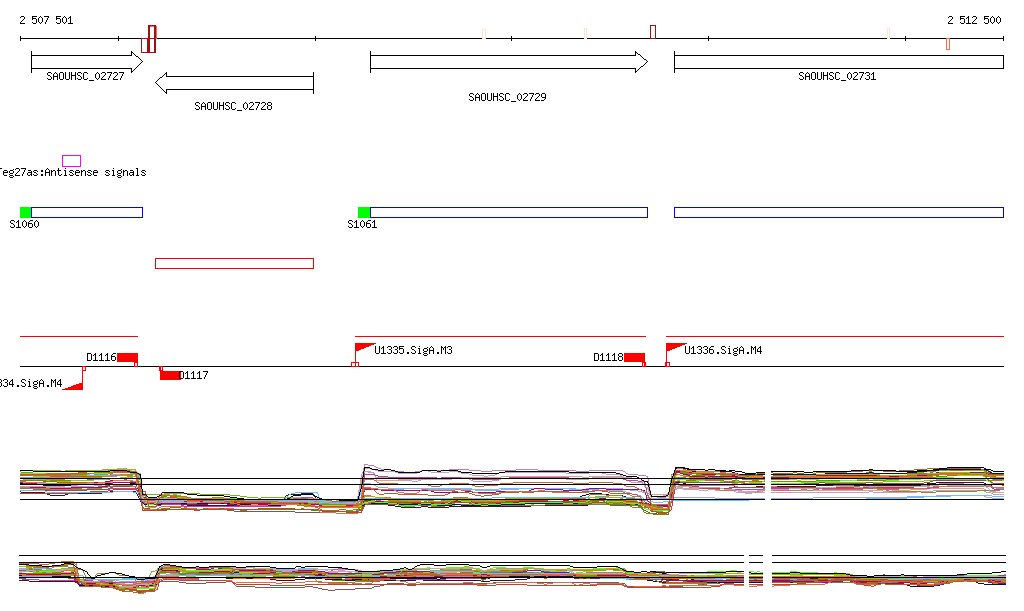Image resolution: width=1024 pixels, height=611 pixels.
Task: Click the U1336.SigA.M4 label
Action: pos(723,350)
